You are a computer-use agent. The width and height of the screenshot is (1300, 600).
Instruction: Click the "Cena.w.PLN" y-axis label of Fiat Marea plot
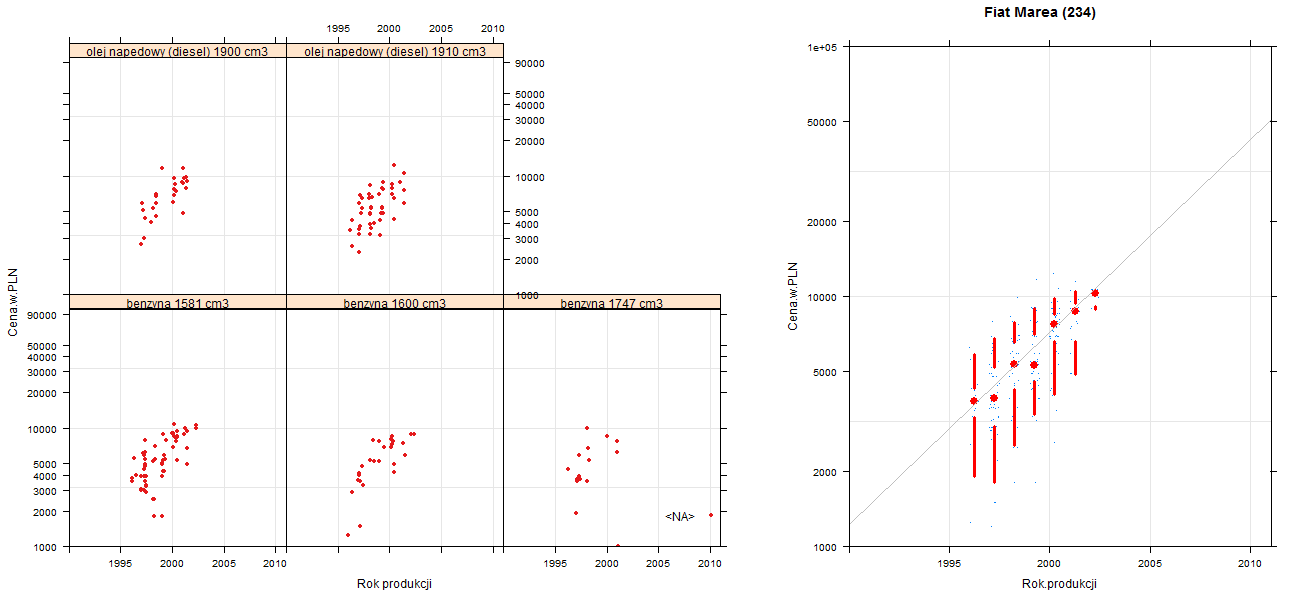[792, 296]
